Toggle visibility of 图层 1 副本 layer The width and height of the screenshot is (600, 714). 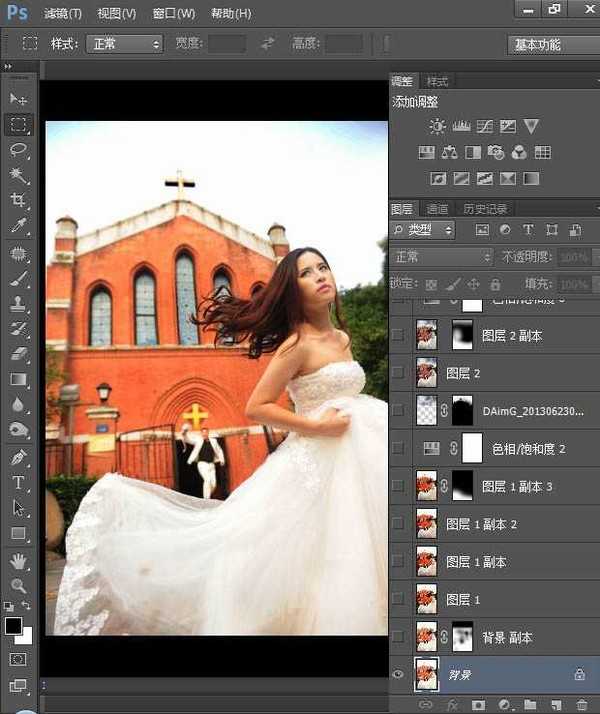point(399,561)
